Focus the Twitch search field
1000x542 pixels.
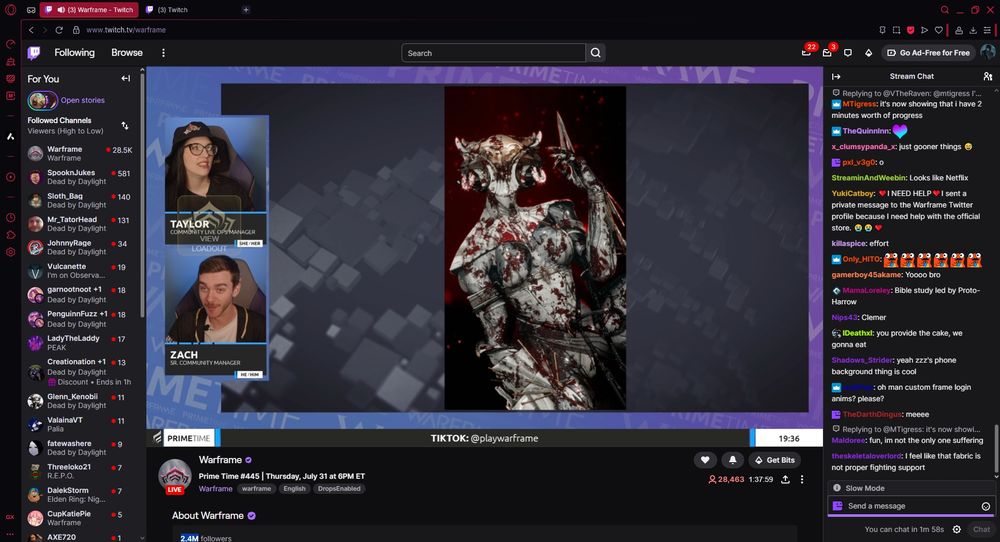point(493,53)
